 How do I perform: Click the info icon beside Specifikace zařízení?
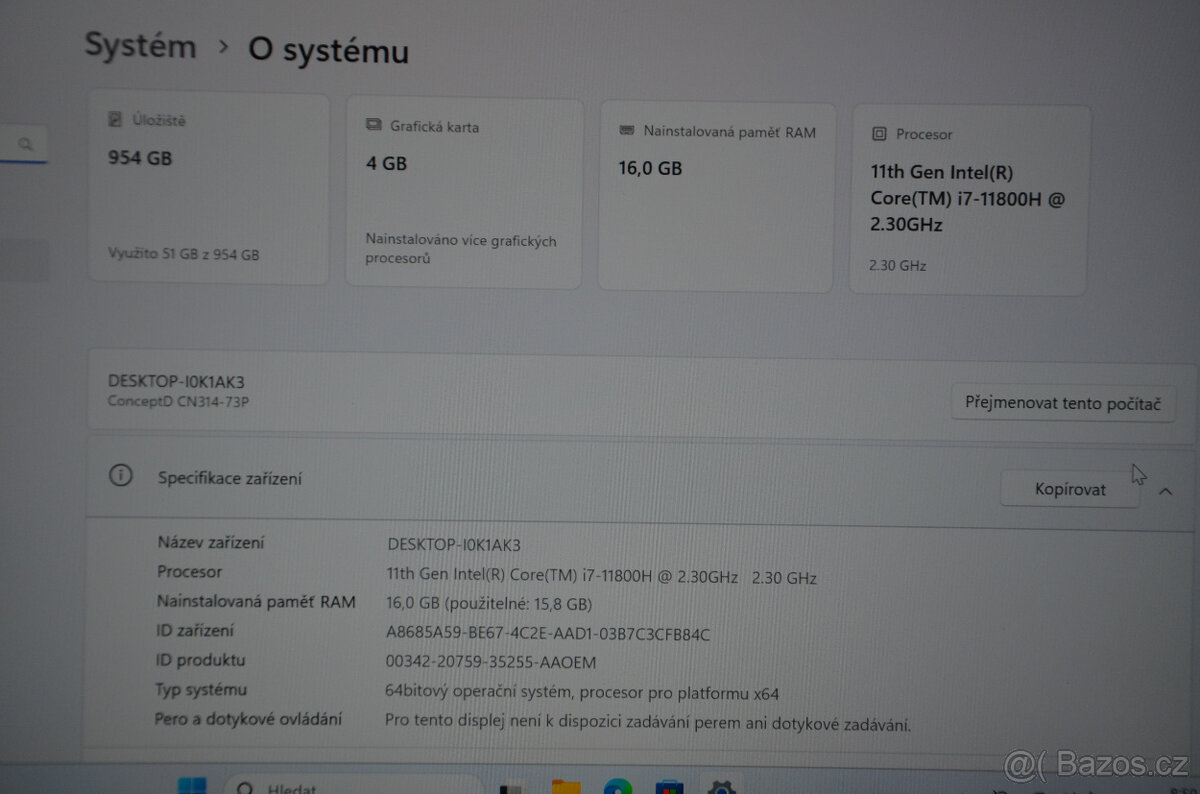[121, 477]
